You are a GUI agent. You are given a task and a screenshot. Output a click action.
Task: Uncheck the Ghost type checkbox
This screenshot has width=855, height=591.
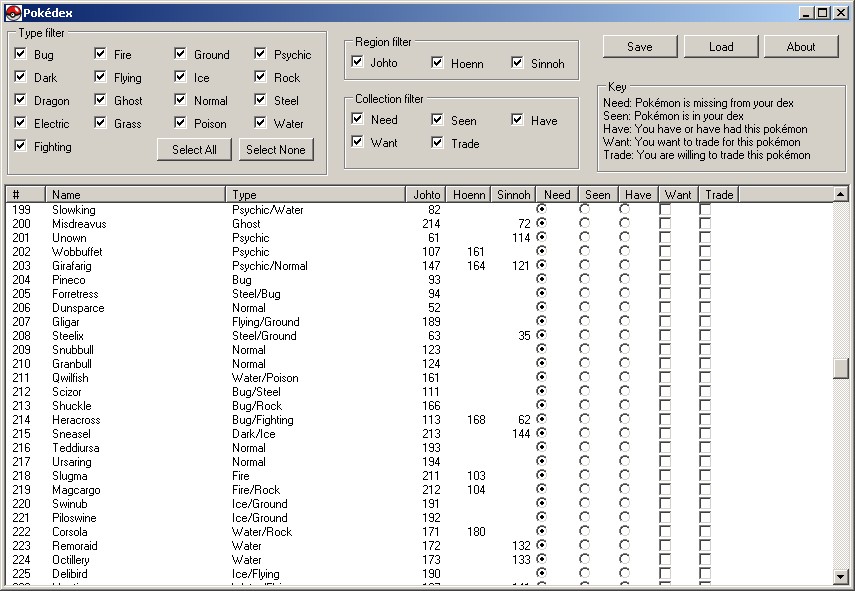100,100
